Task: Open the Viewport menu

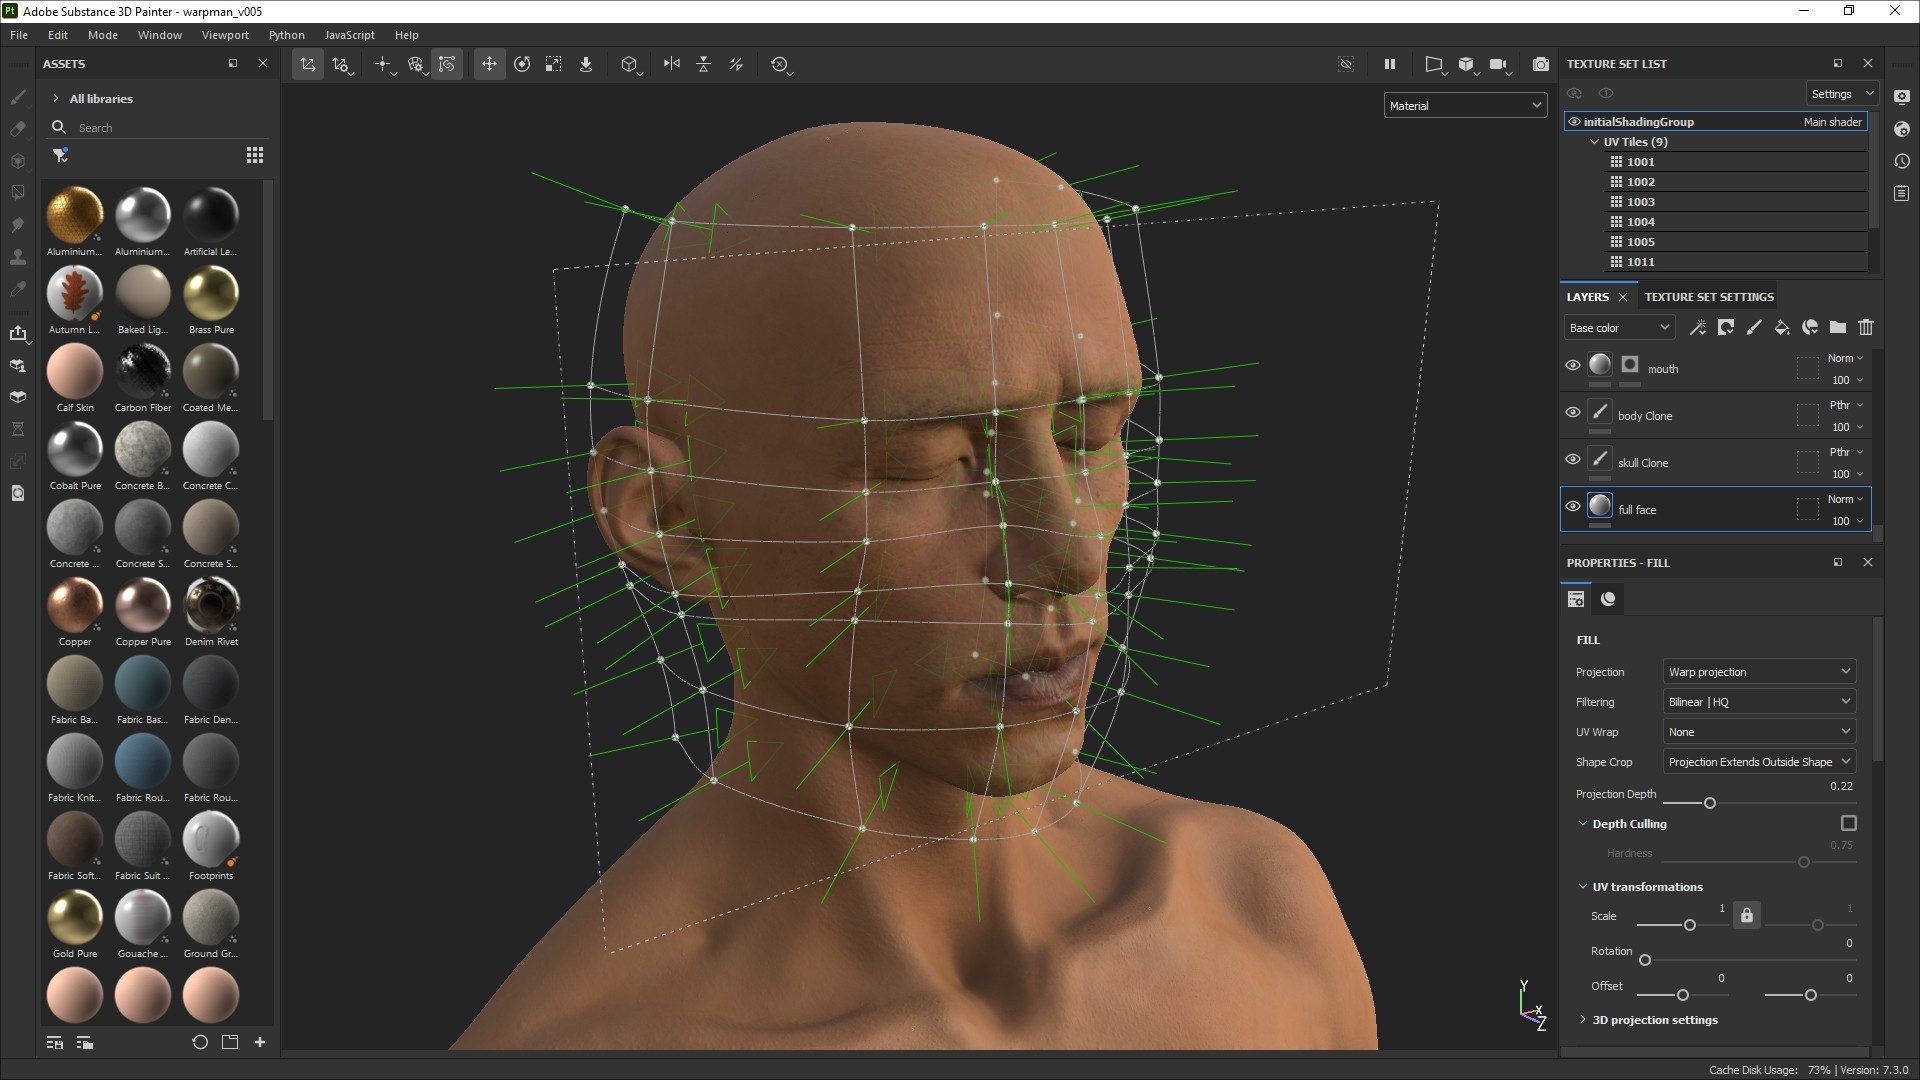Action: 225,35
